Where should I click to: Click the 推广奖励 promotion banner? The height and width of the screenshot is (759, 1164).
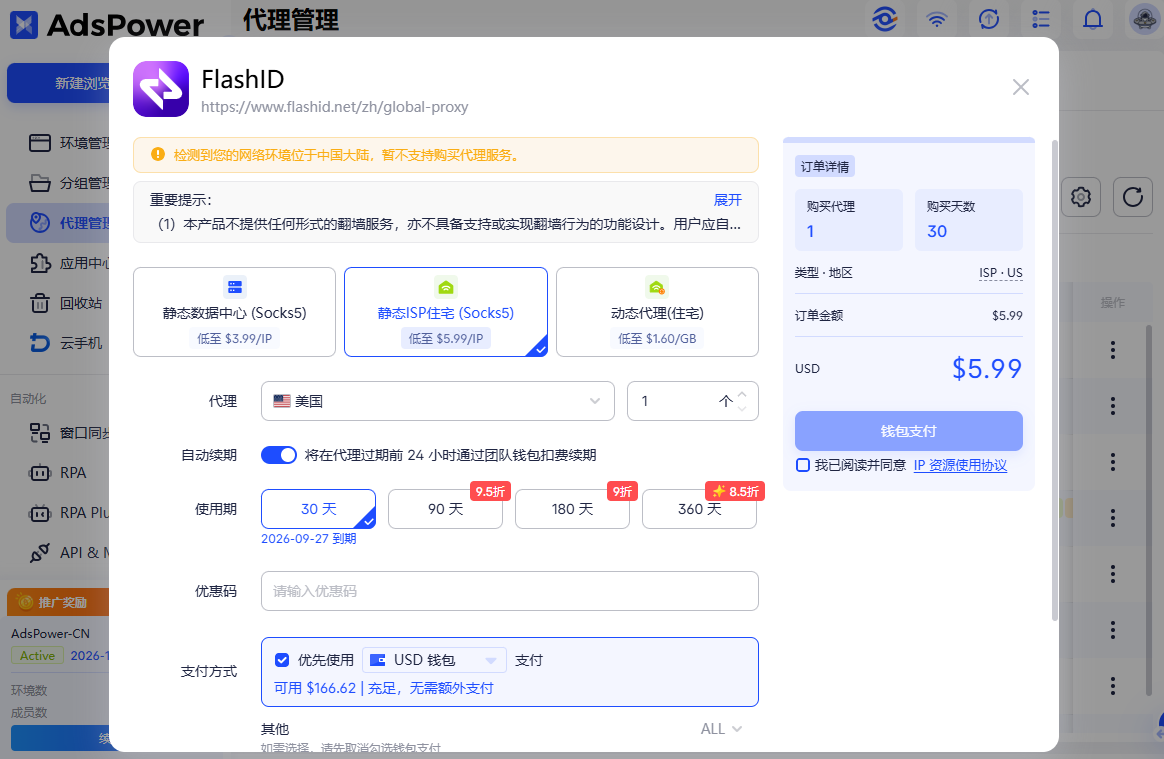(x=58, y=602)
